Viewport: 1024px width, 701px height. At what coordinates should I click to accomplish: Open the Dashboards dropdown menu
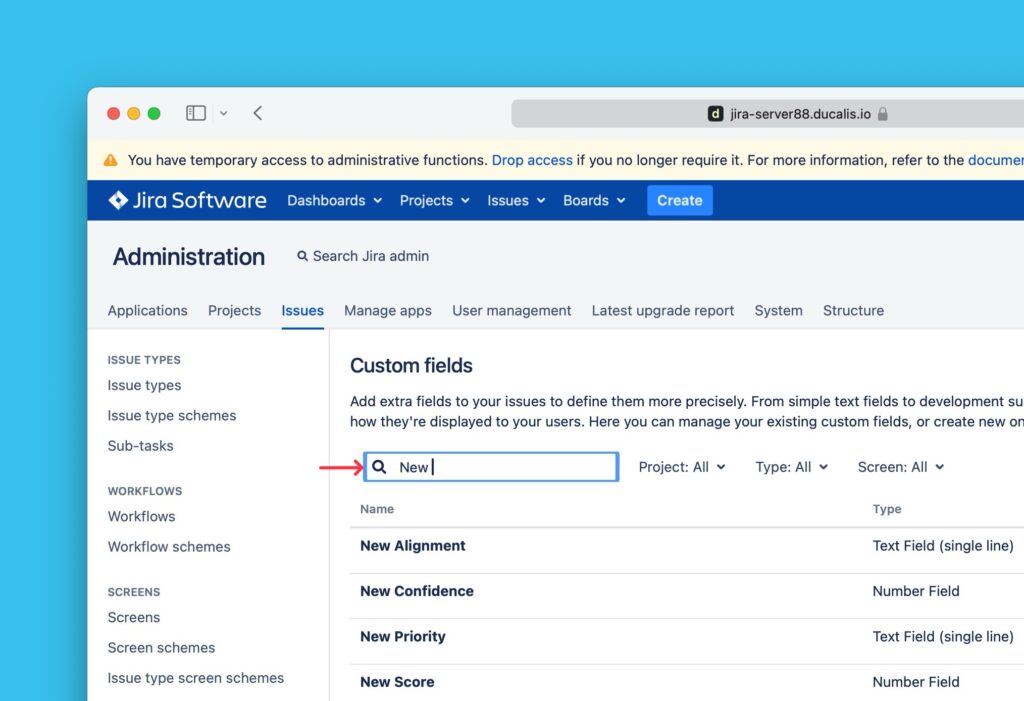pyautogui.click(x=334, y=200)
